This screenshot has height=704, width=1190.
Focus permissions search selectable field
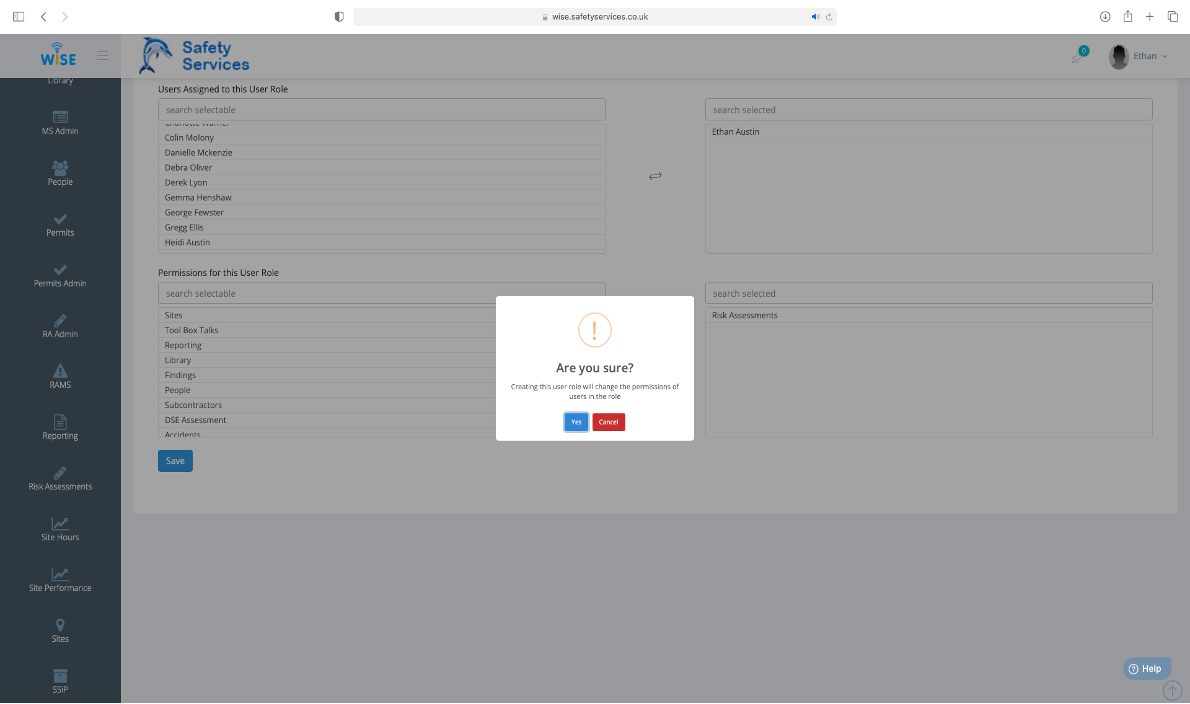(x=382, y=293)
